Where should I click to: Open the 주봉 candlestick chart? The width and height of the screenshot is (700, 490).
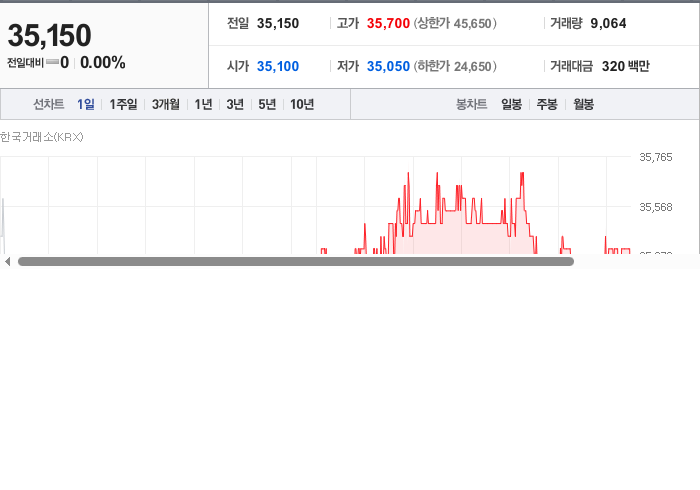coord(547,104)
